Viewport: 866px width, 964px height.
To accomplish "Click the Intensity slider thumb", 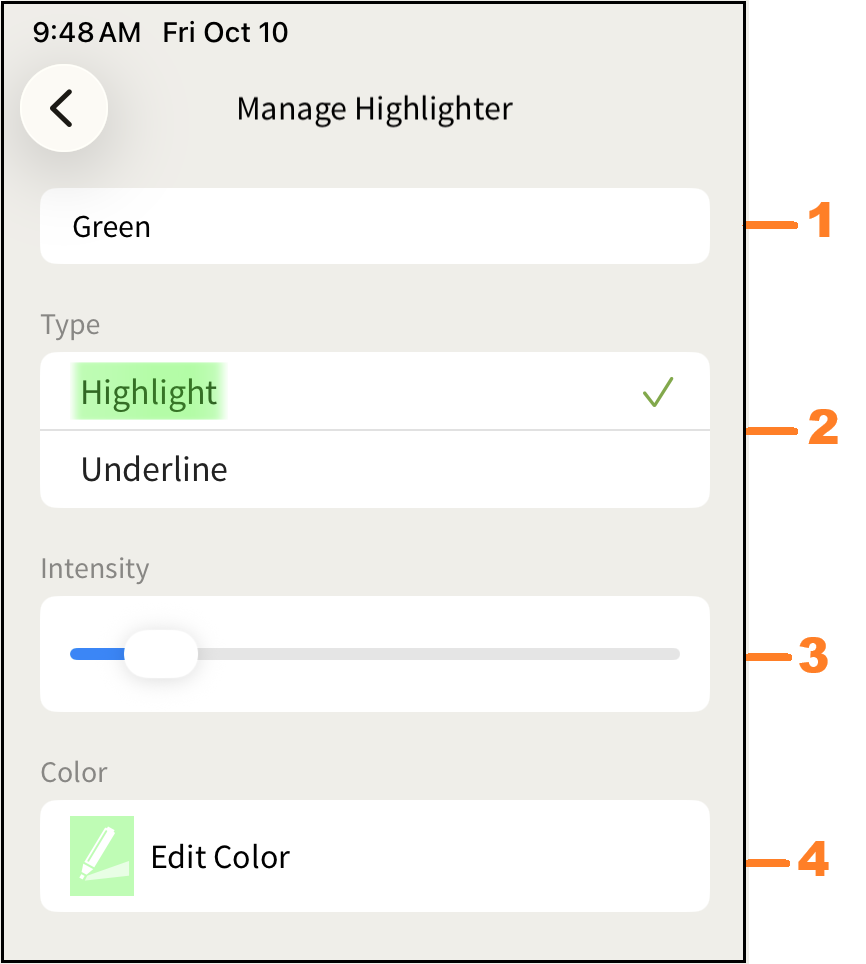I will 161,654.
